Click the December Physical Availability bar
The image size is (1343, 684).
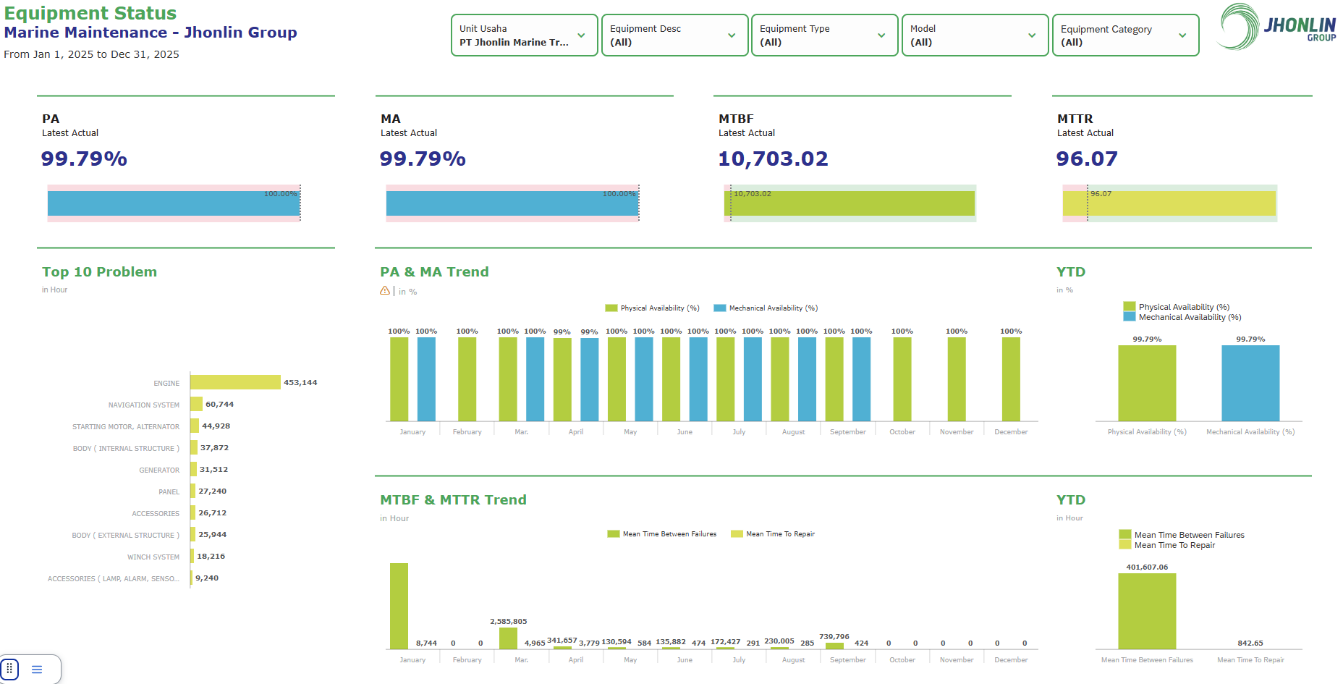[1011, 379]
